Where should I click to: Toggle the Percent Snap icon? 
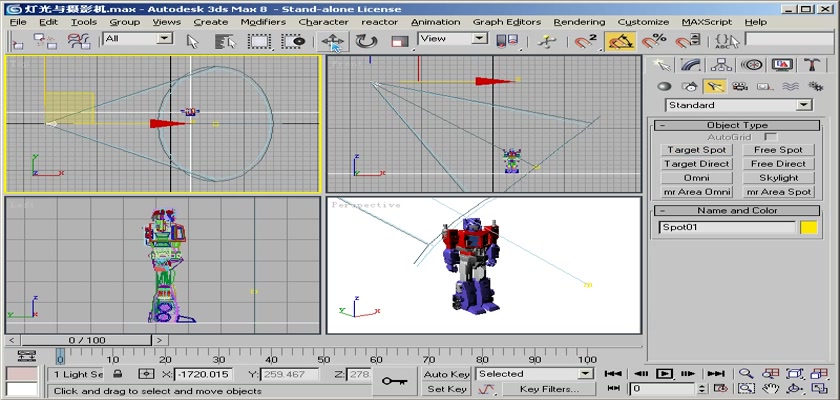(654, 41)
